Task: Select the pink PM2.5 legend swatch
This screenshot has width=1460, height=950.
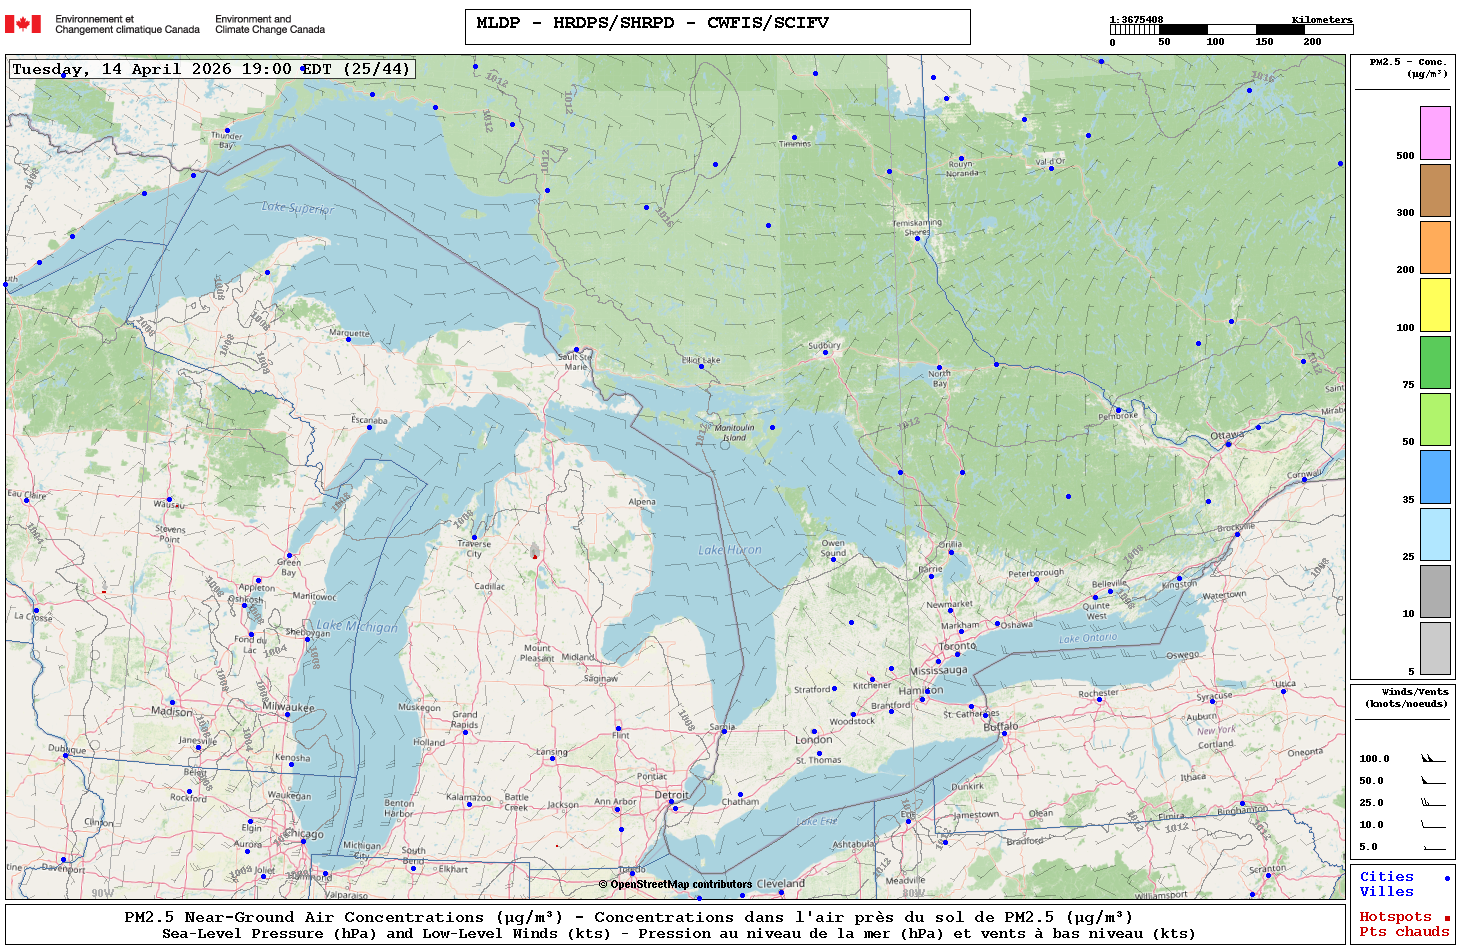Action: click(1435, 133)
